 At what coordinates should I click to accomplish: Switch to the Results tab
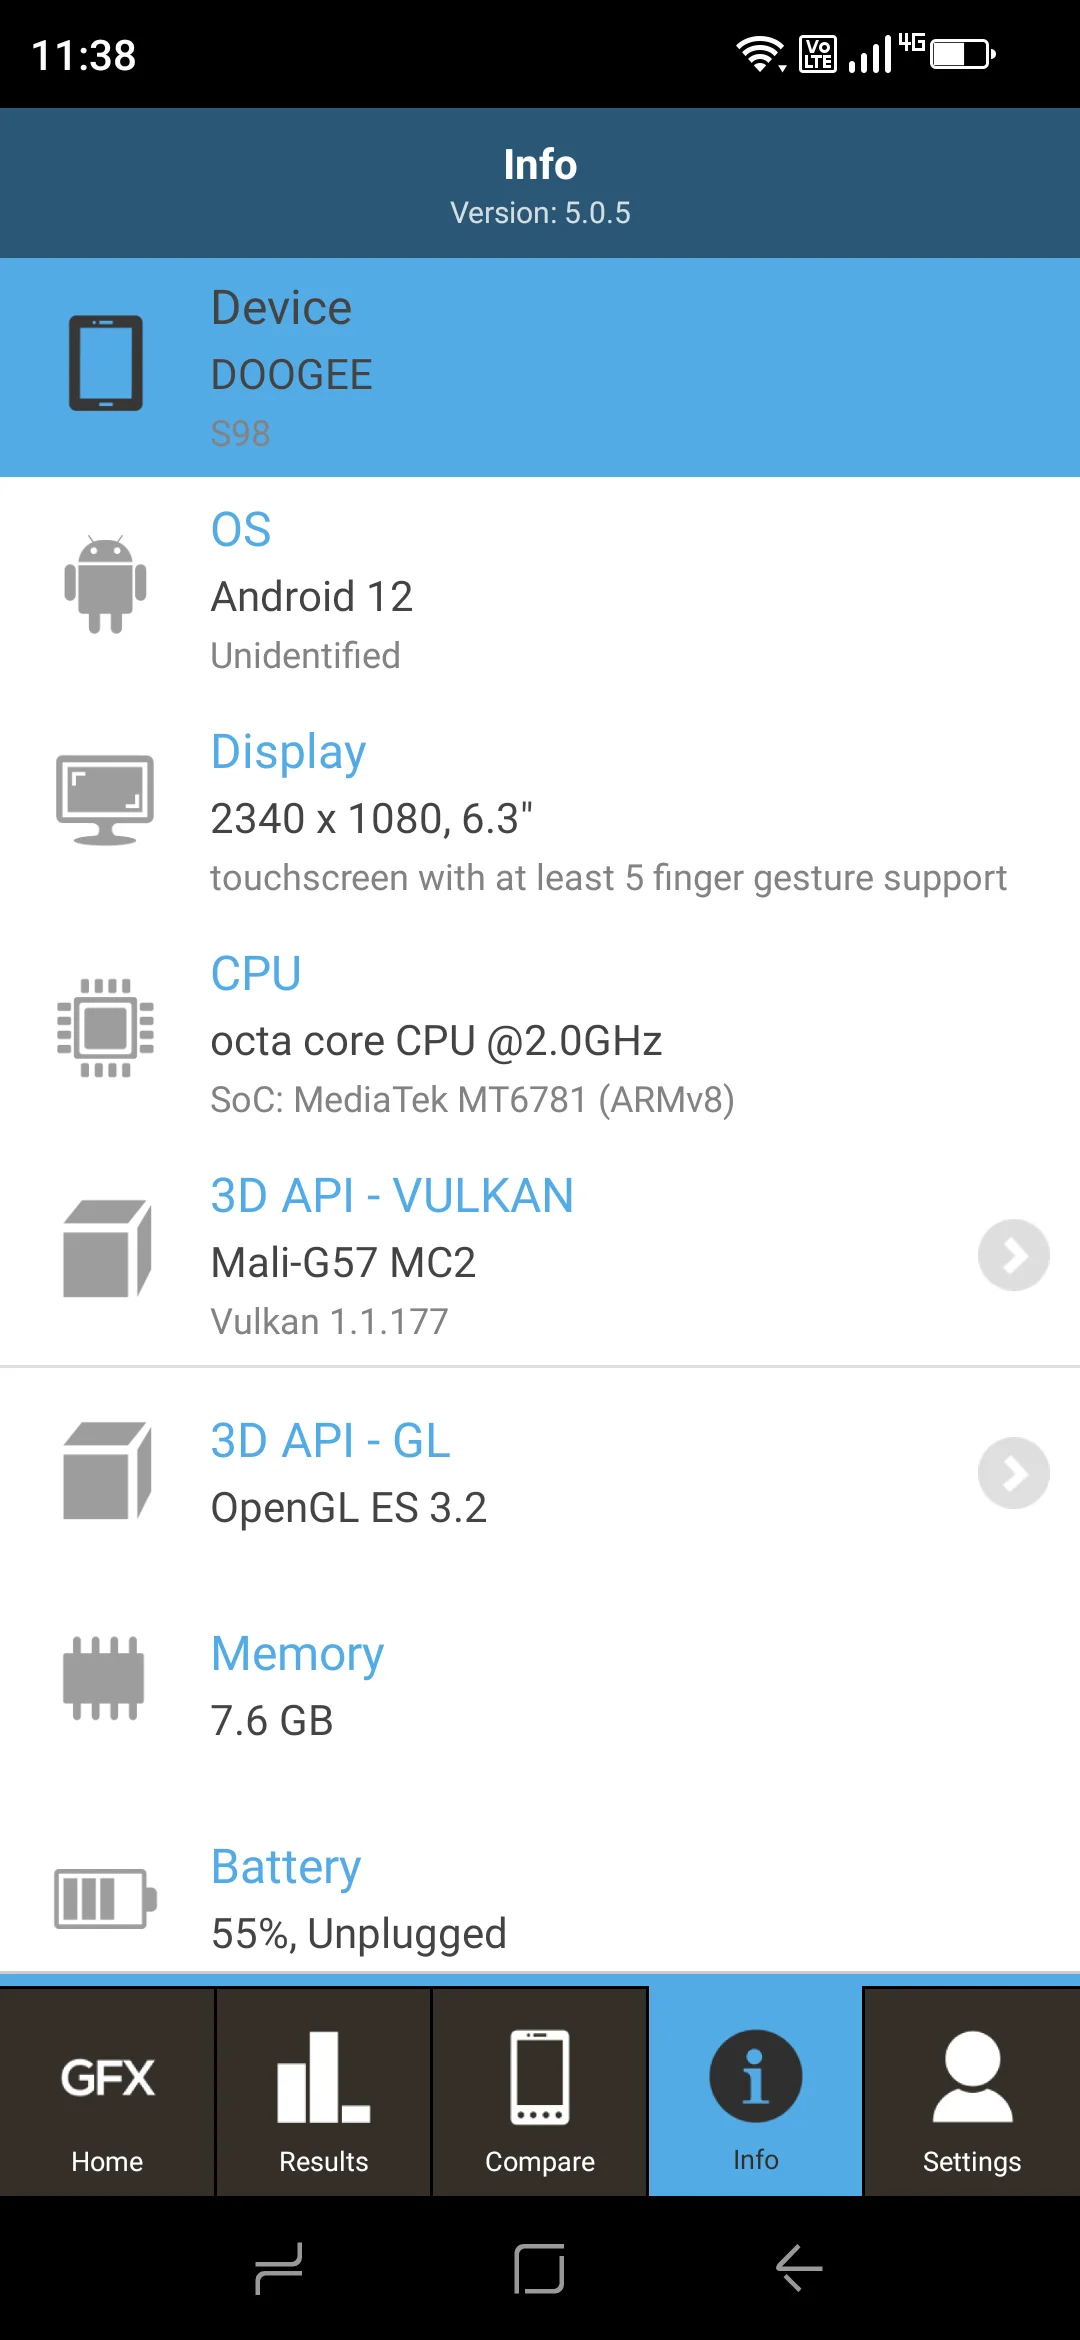point(323,2094)
